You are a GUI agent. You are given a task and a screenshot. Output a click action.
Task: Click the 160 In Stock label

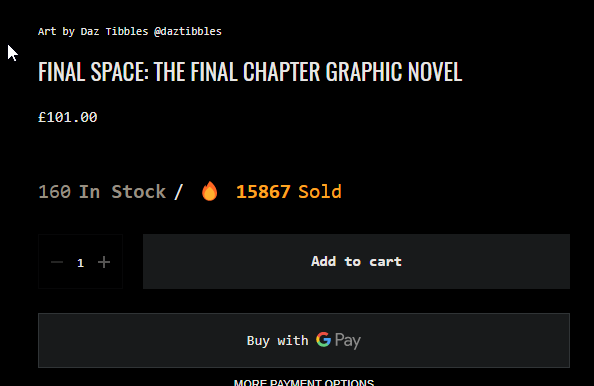tap(102, 192)
